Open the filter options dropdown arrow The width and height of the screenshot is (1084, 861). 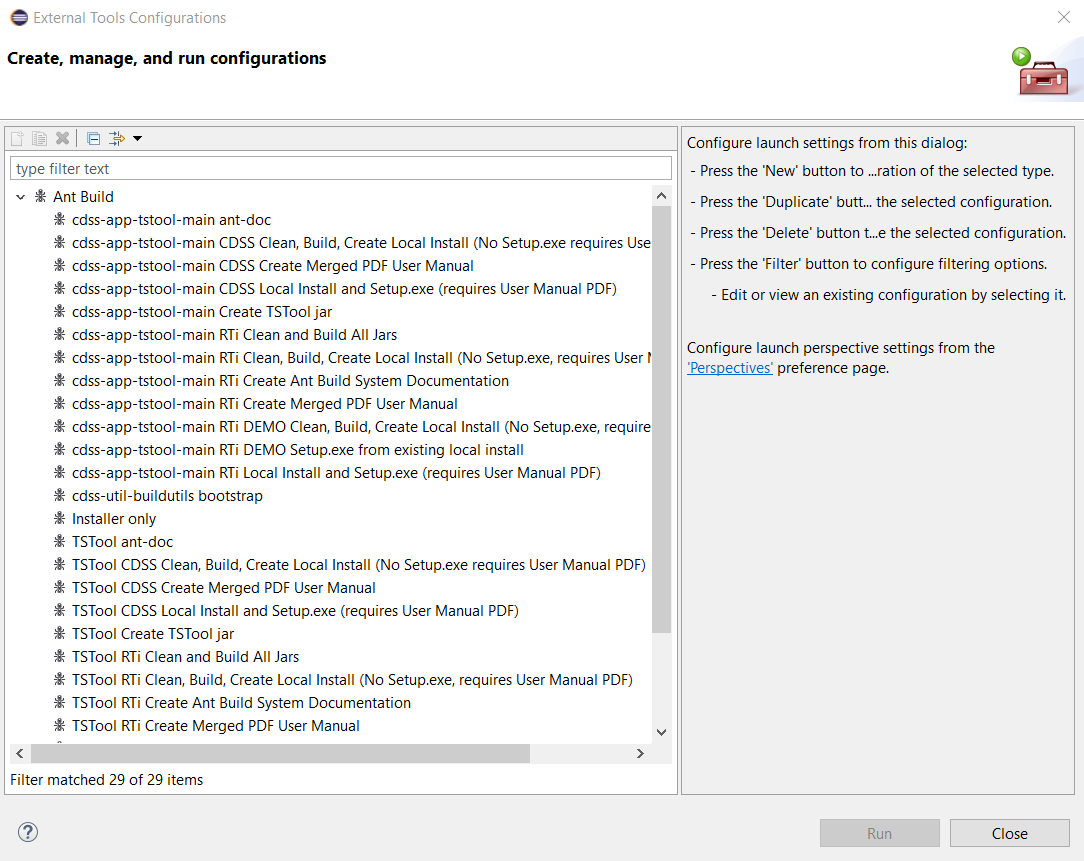(x=138, y=139)
